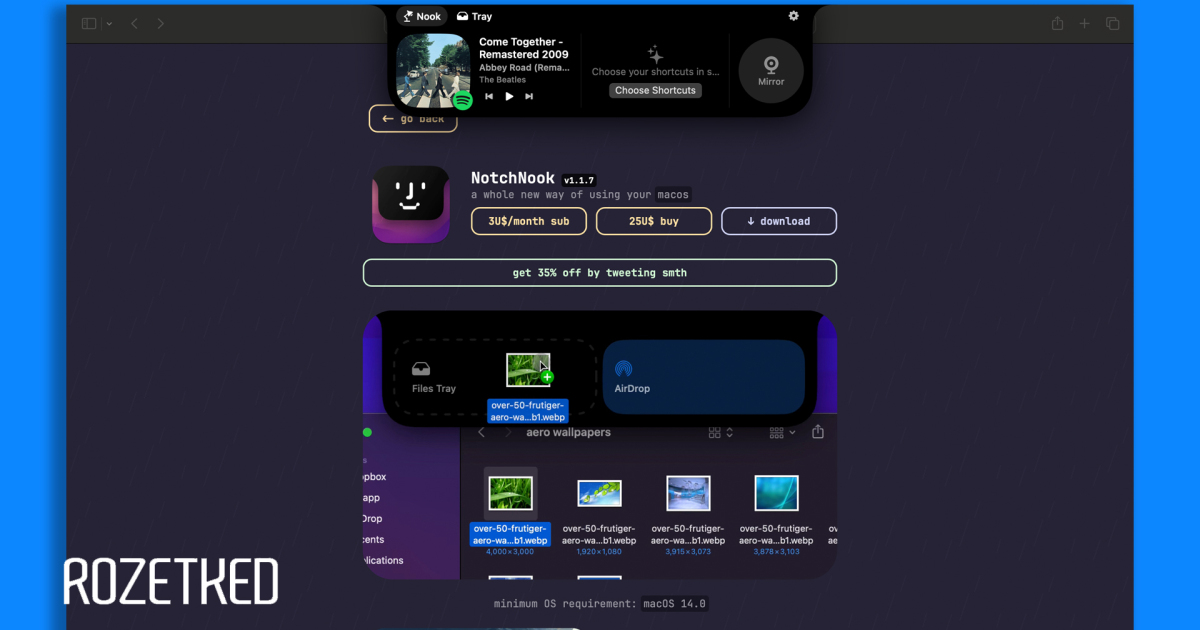Click the v1.1.7 version badge
Viewport: 1200px width, 630px height.
(578, 180)
